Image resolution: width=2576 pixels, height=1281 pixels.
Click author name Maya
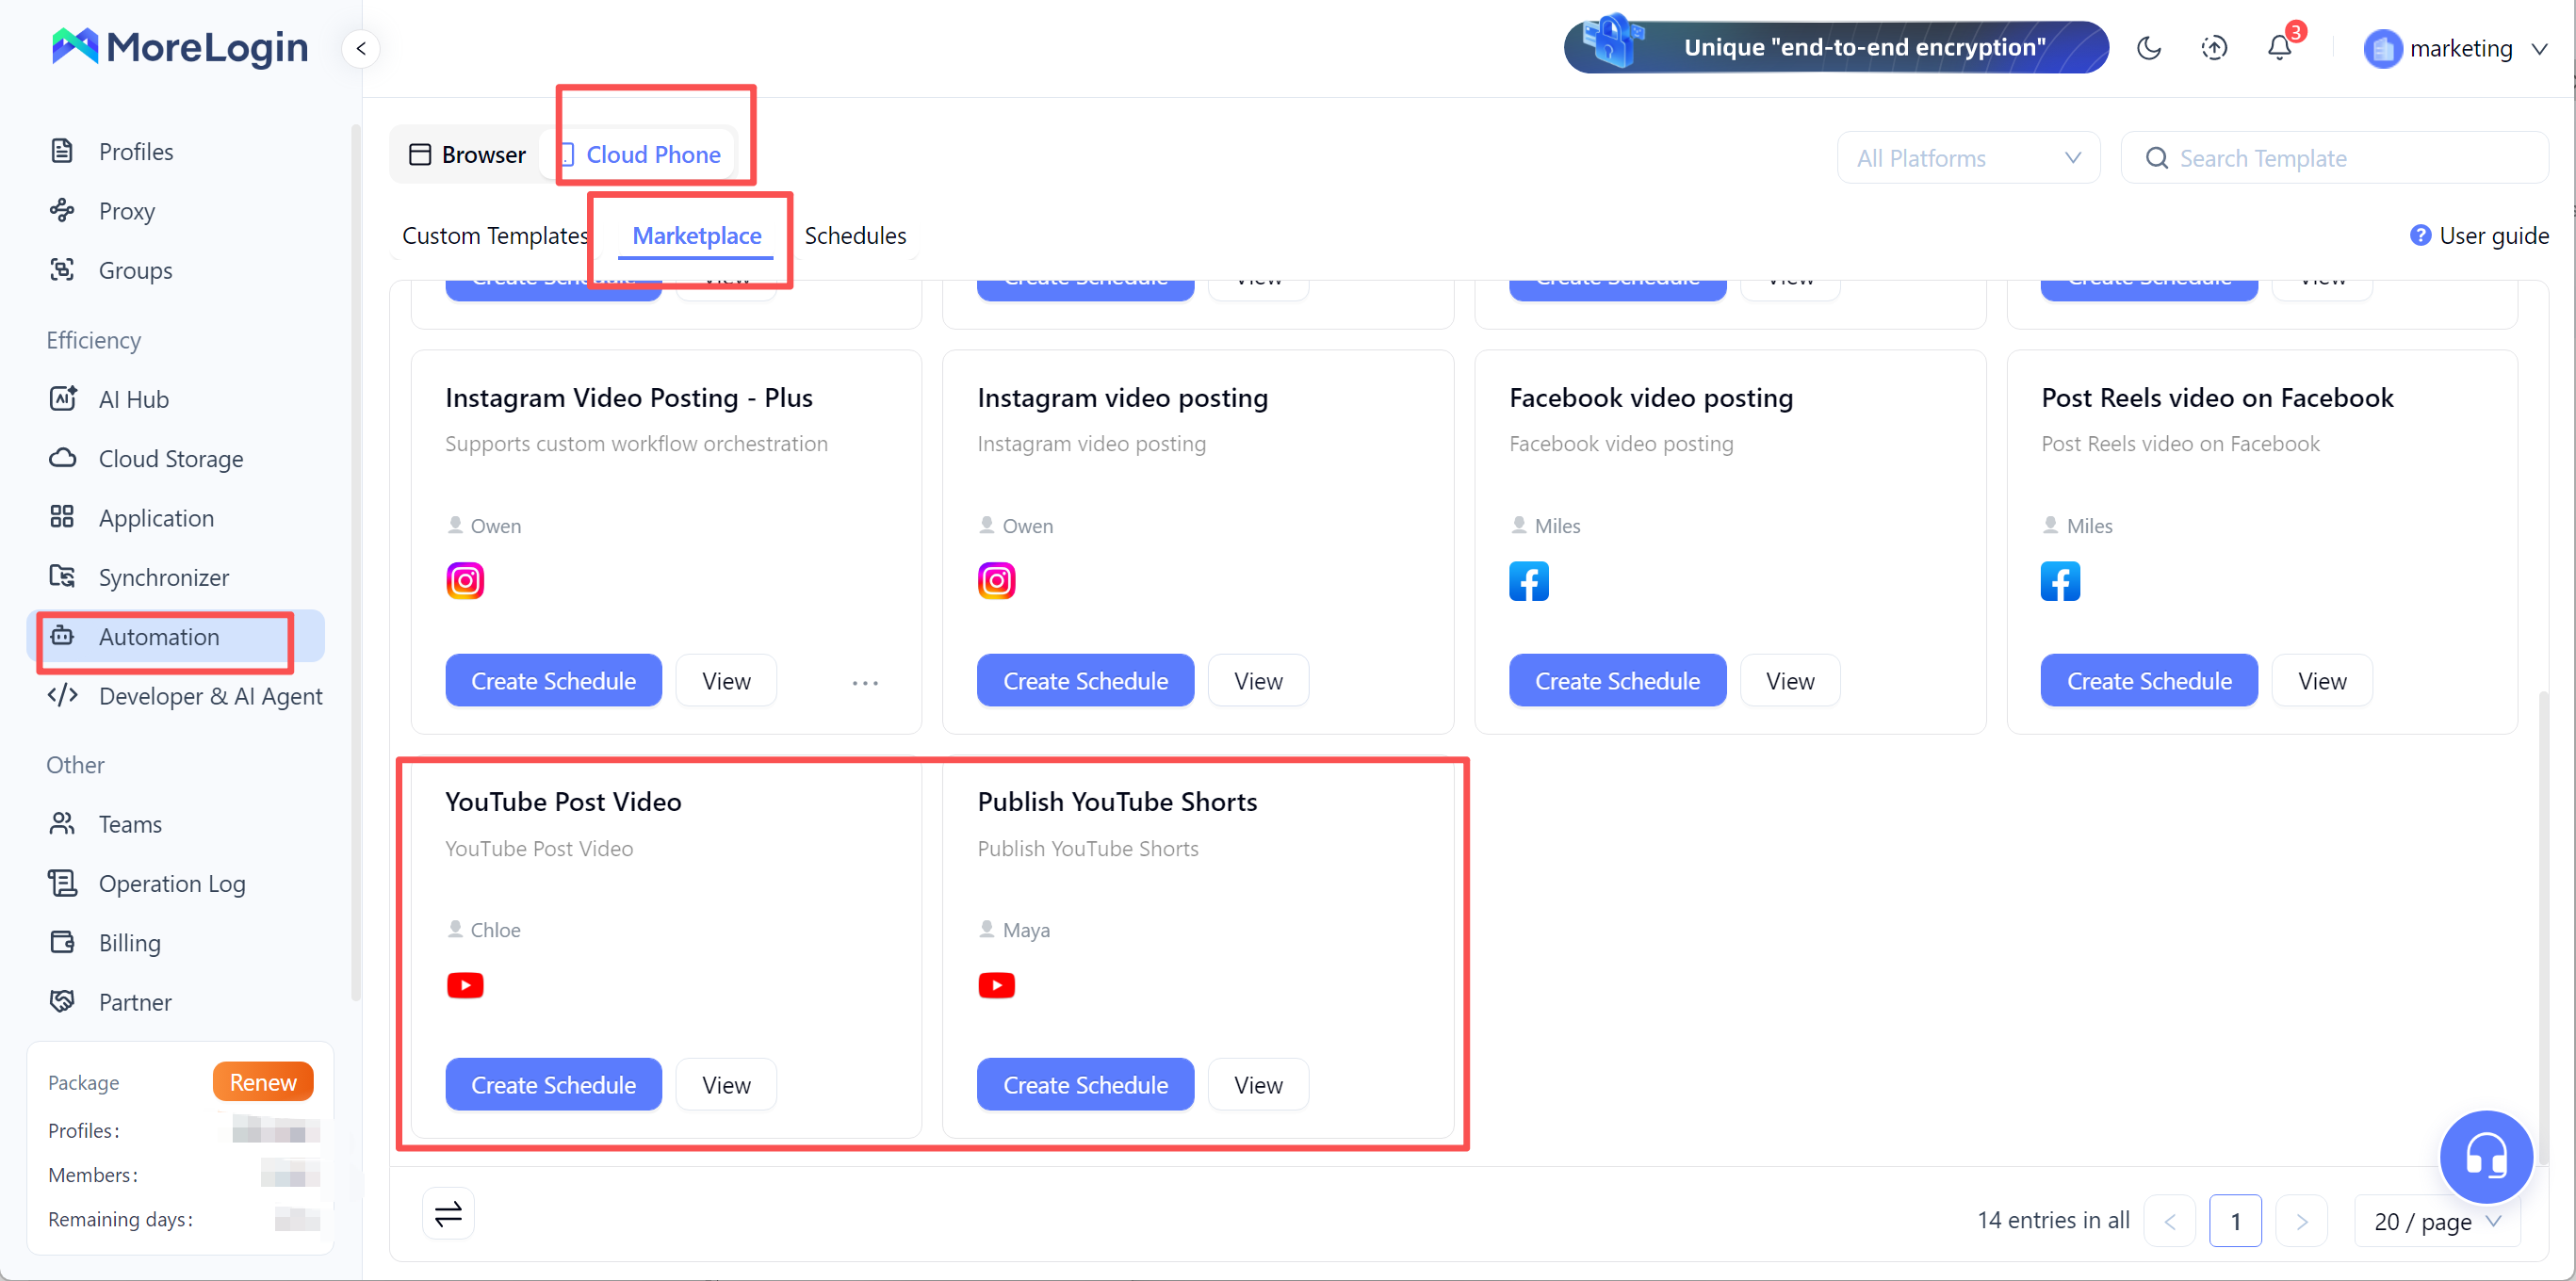coord(1026,930)
